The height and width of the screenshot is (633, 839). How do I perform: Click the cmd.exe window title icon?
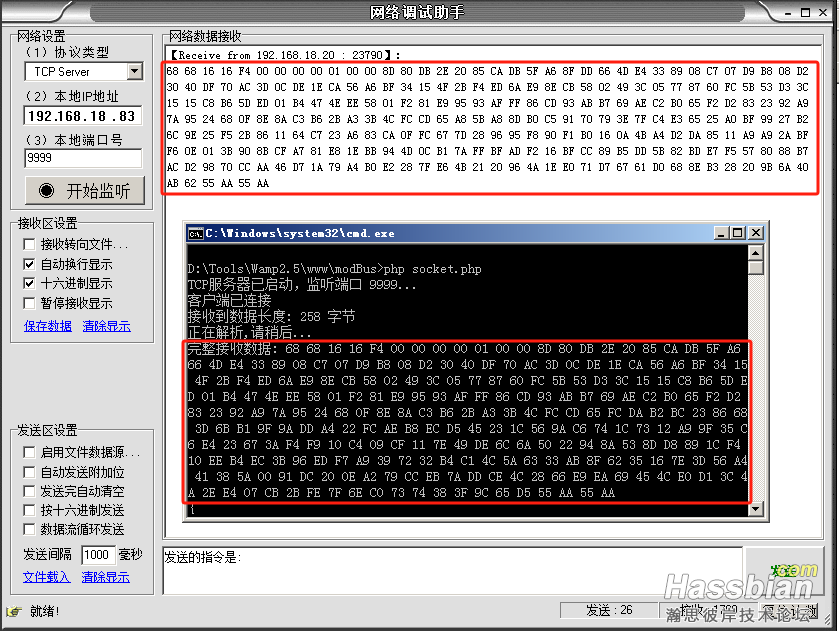tap(196, 233)
